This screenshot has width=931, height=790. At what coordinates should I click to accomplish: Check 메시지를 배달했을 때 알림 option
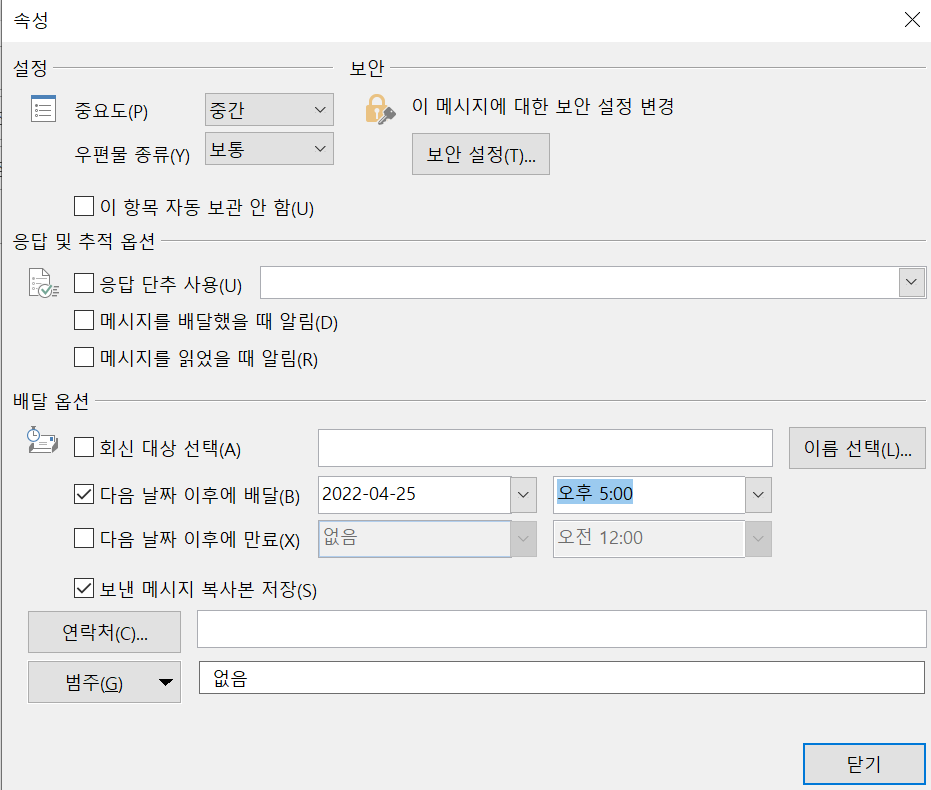tap(84, 321)
